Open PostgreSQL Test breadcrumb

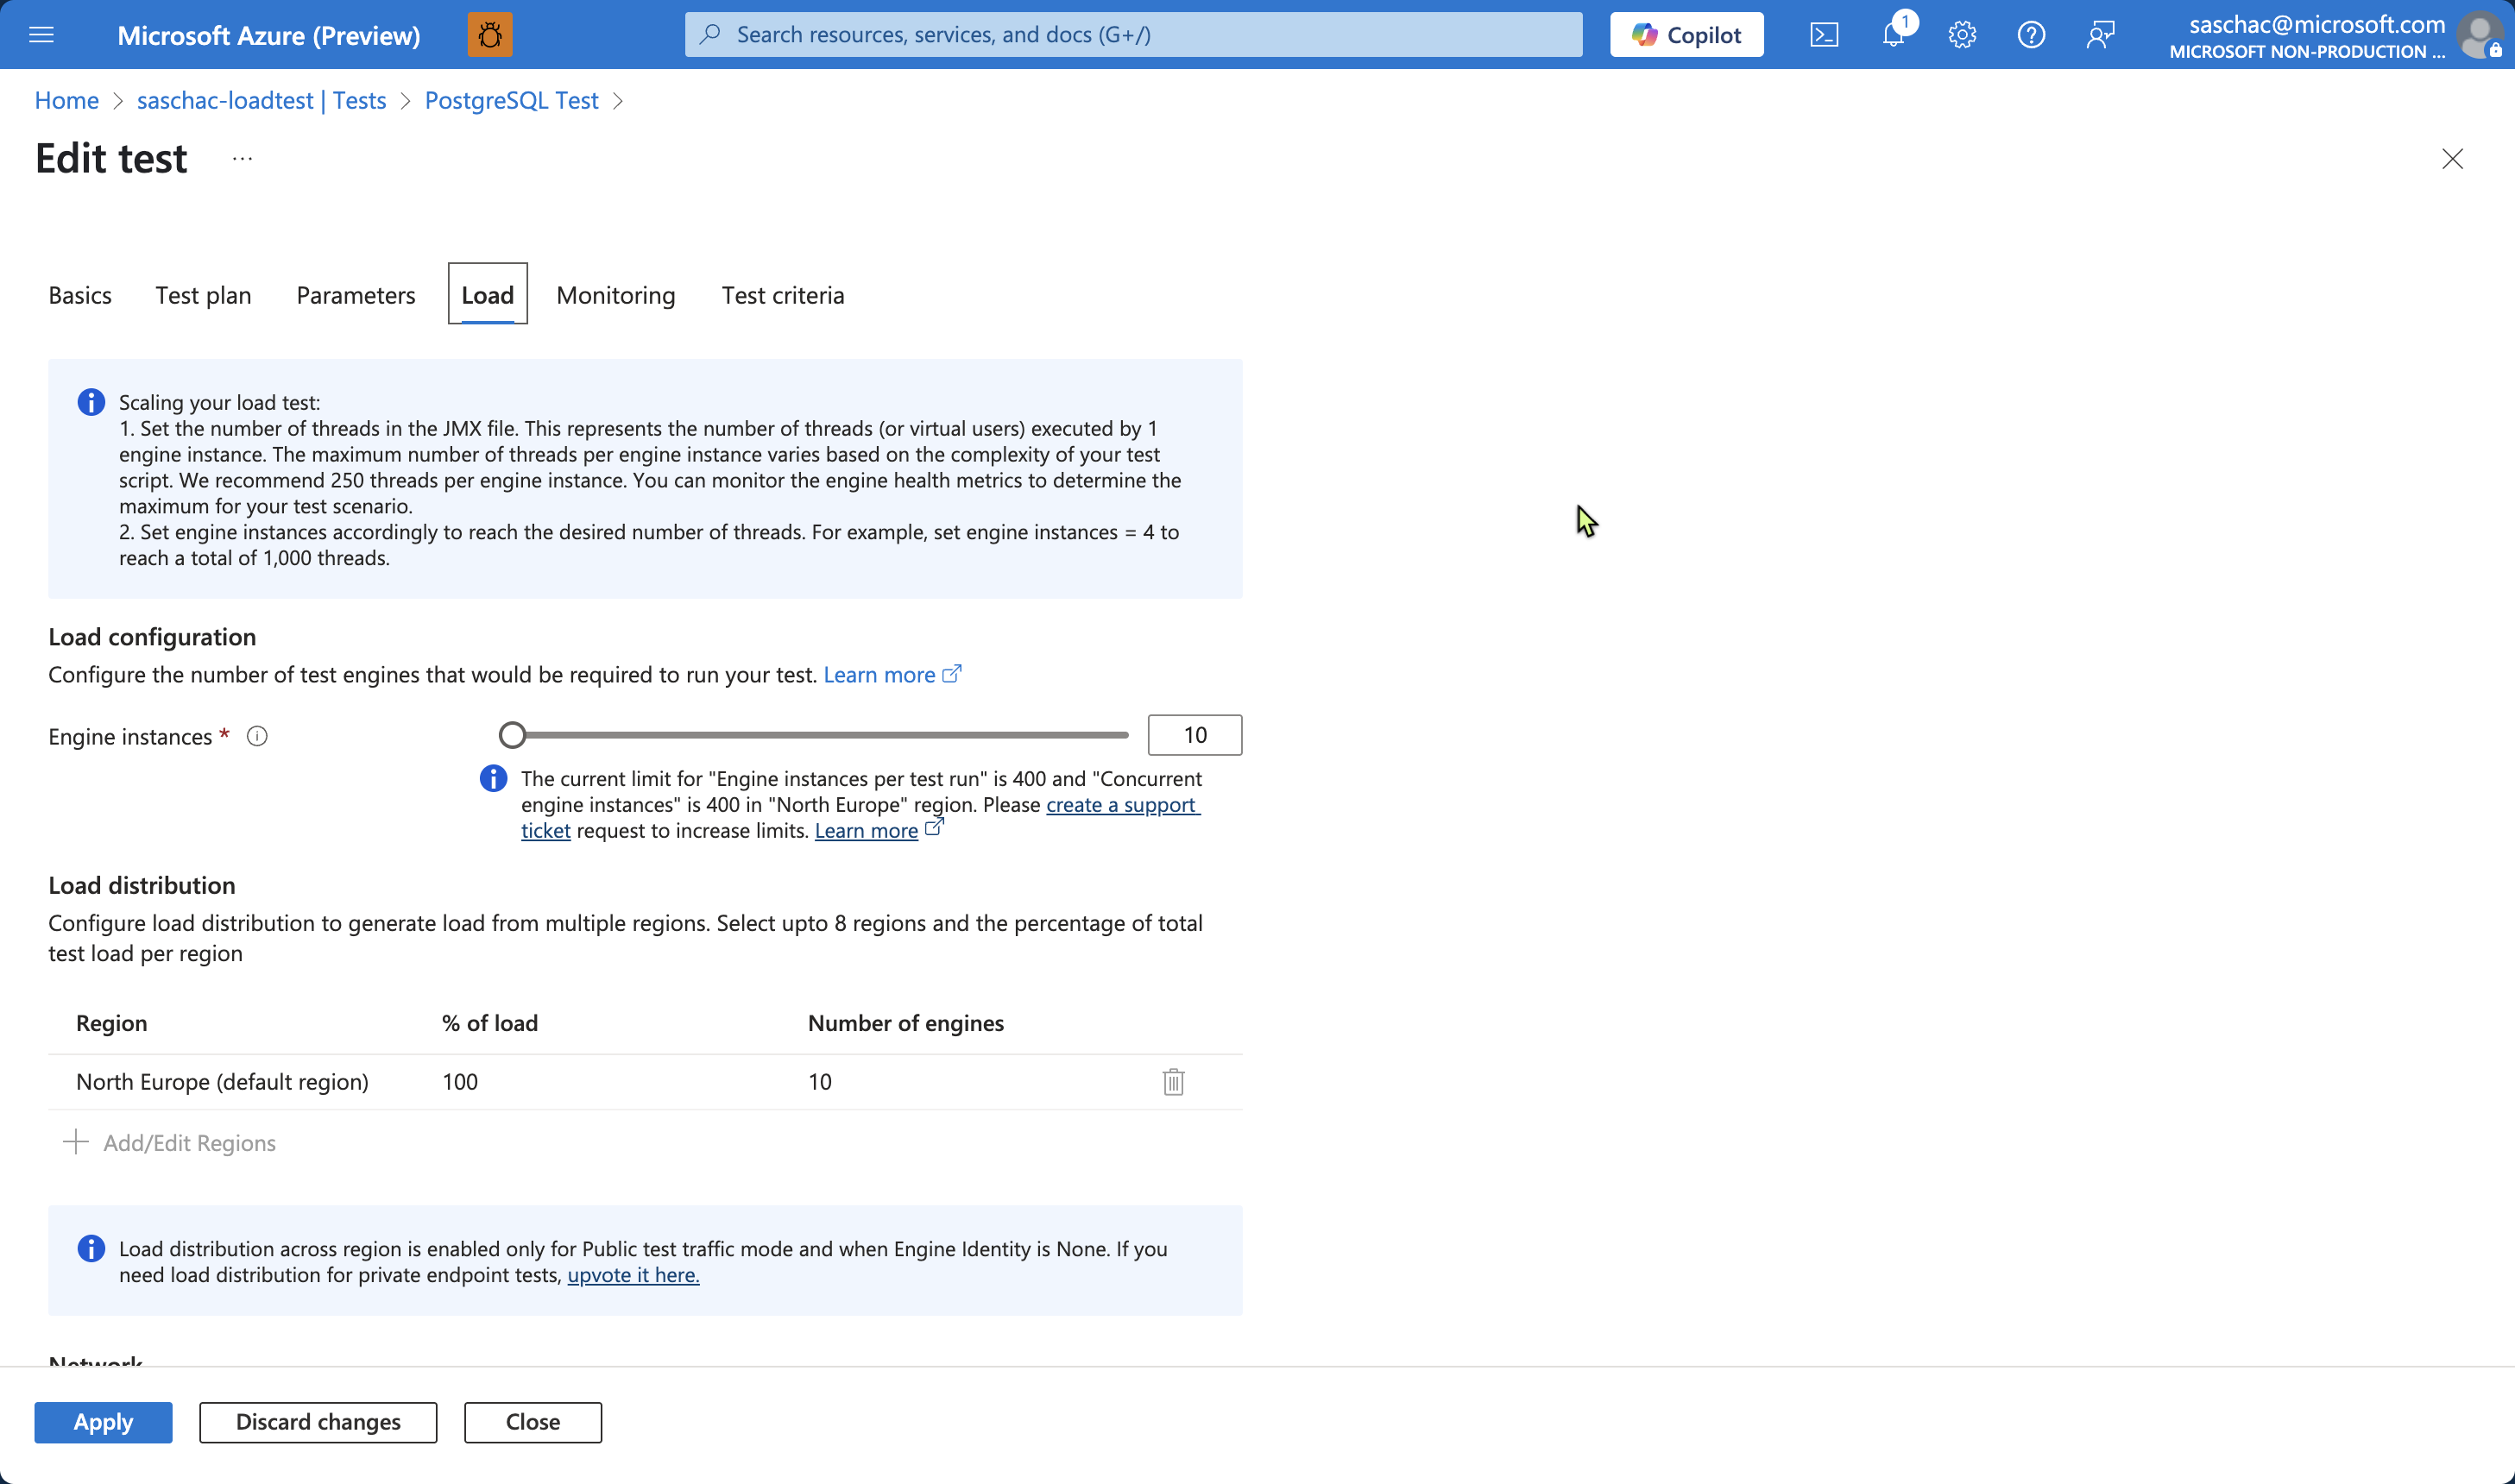[511, 100]
